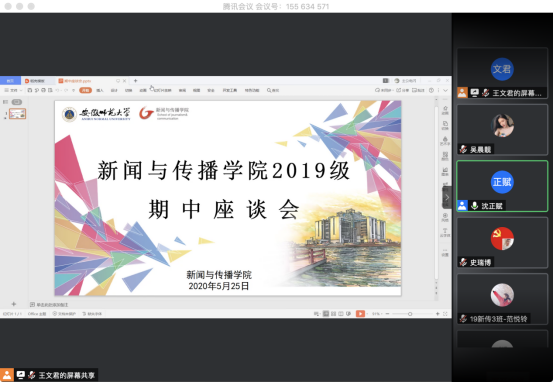Screen dimensions: 553x382
Task: Open the 插入 ribbon tab
Action: click(100, 90)
